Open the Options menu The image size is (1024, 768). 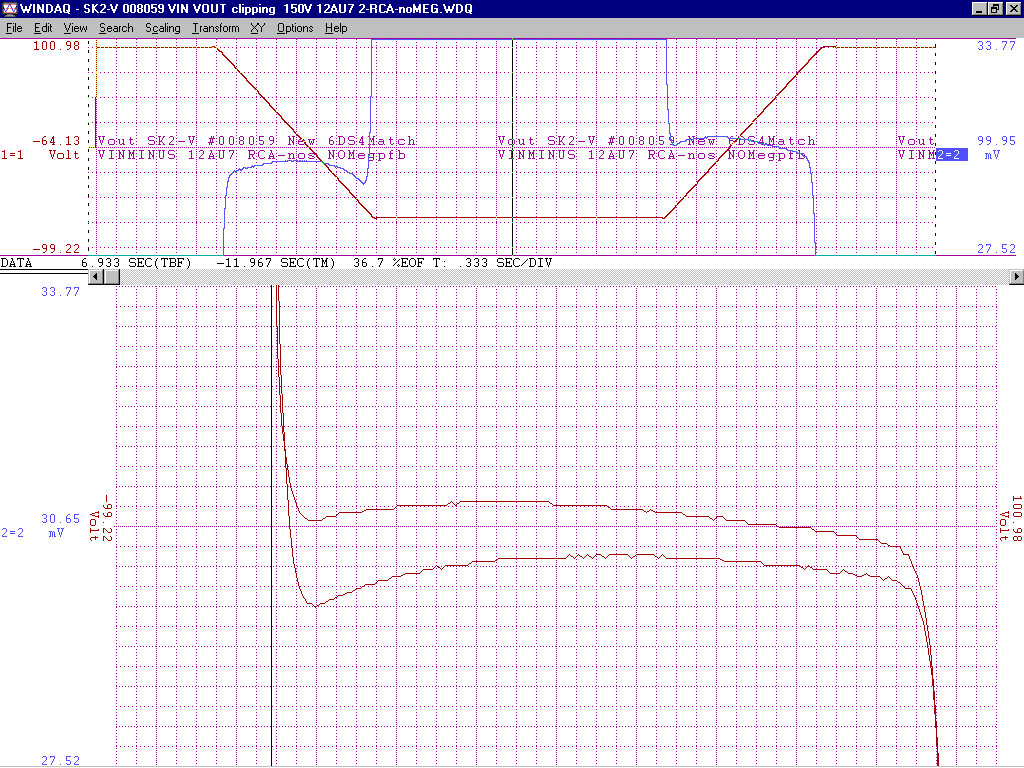pyautogui.click(x=295, y=28)
